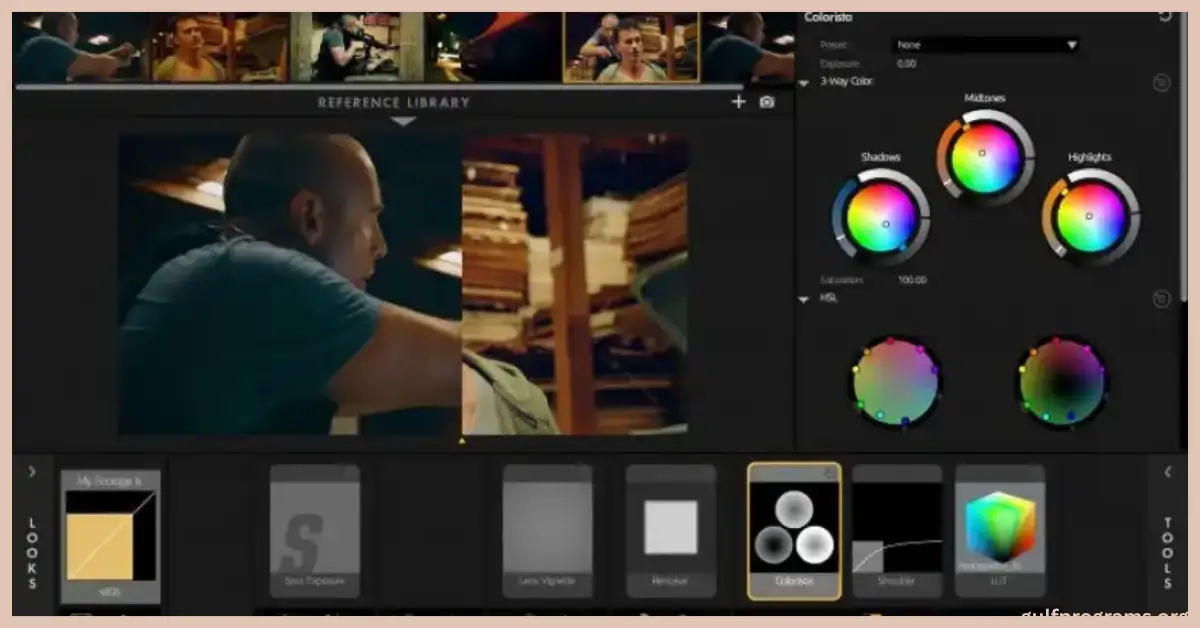Open the Preset dropdown set to None
The width and height of the screenshot is (1200, 628).
985,45
